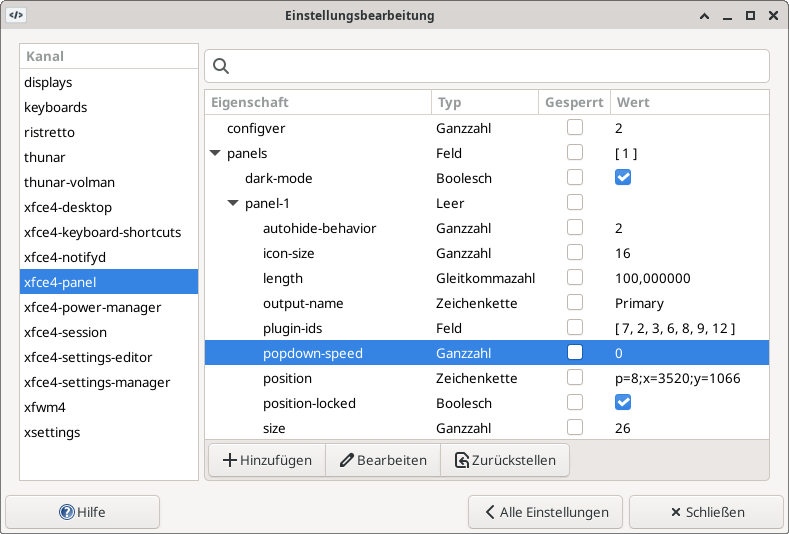The height and width of the screenshot is (534, 789).
Task: Select the xfce4-desktop channel
Action: click(68, 207)
